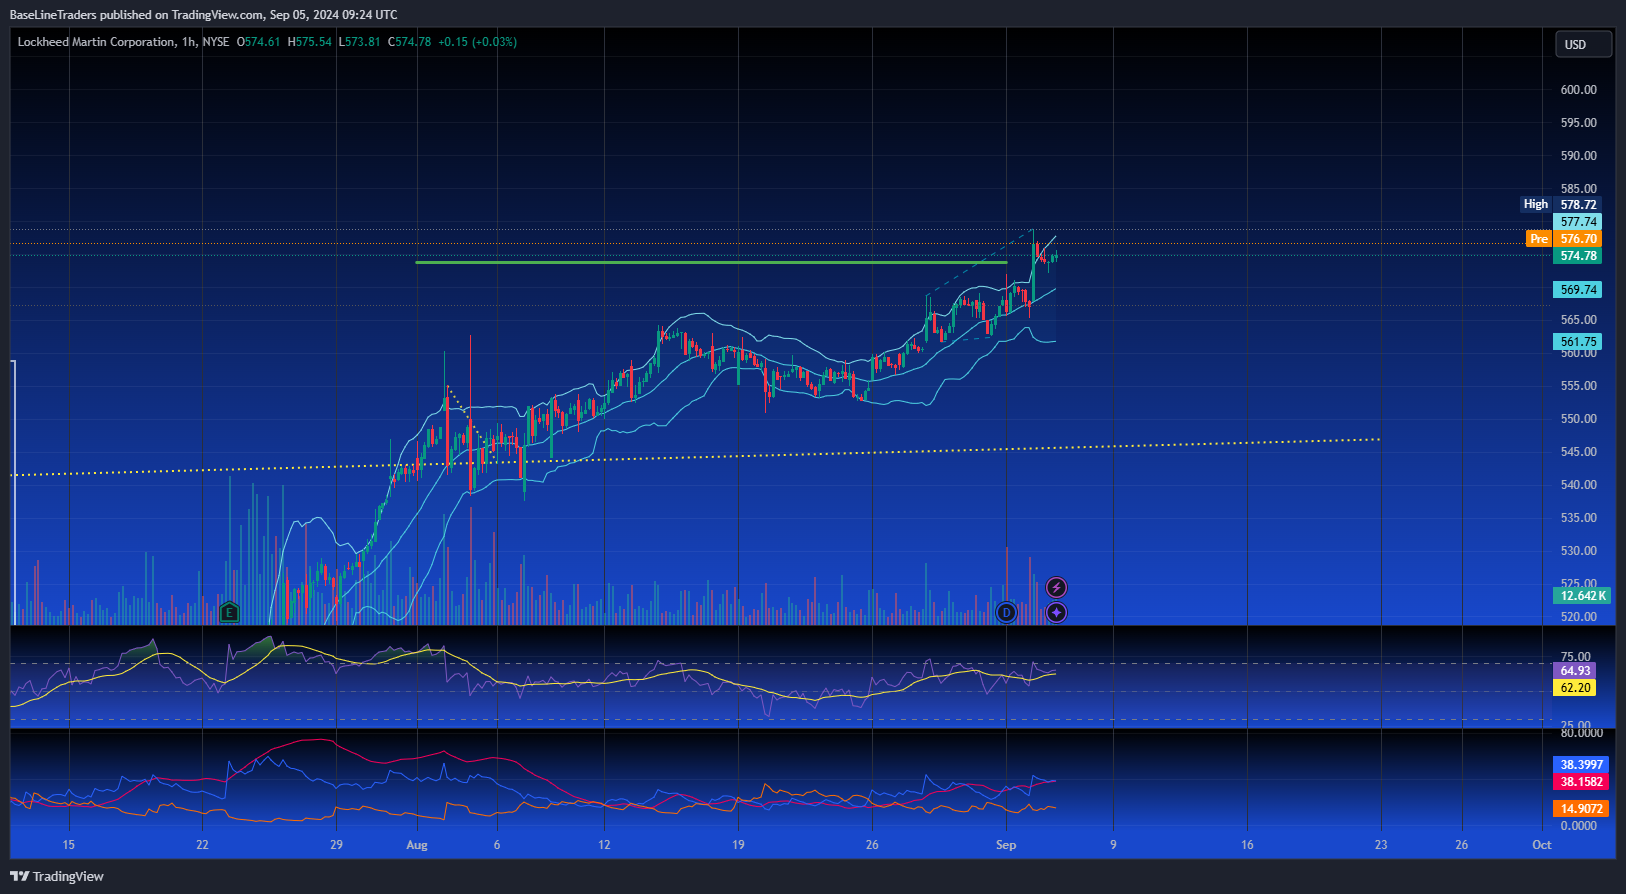Click the 561.75 lower band label
This screenshot has width=1626, height=894.
coord(1578,342)
